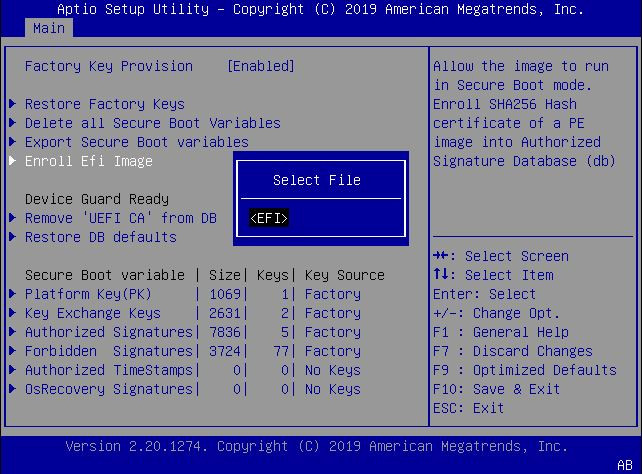Click the F9 : Optimized Defaults hint
Image resolution: width=642 pixels, height=474 pixels.
[525, 370]
